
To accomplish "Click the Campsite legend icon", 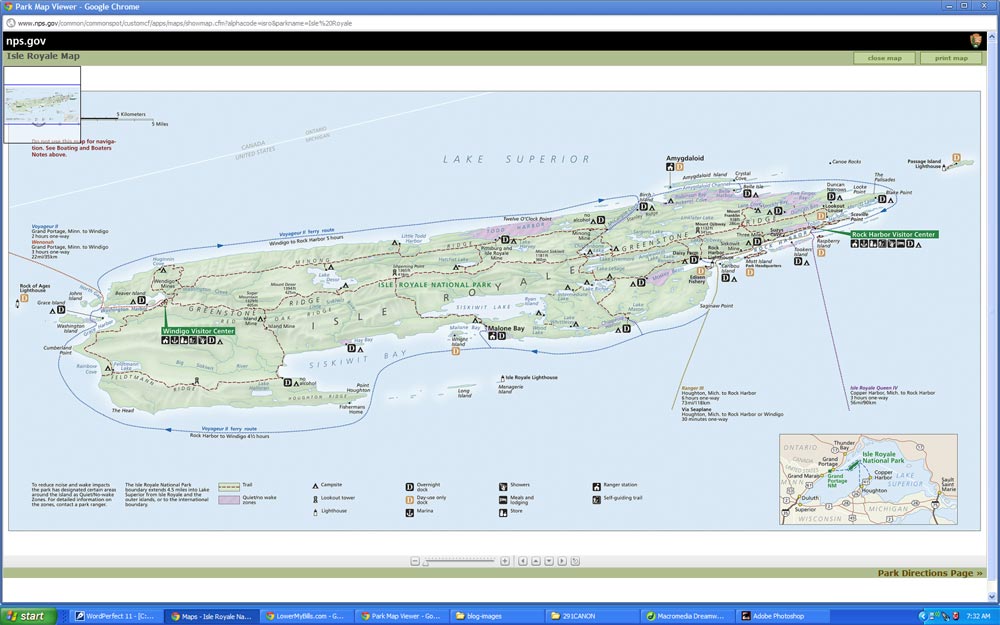I will point(315,485).
